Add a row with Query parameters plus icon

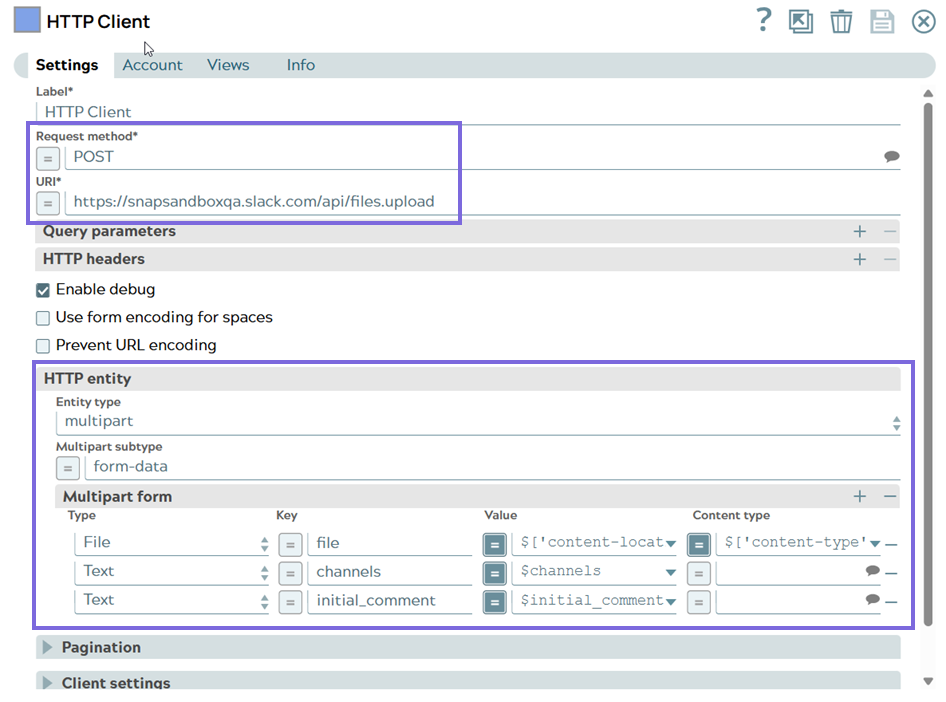click(x=859, y=231)
